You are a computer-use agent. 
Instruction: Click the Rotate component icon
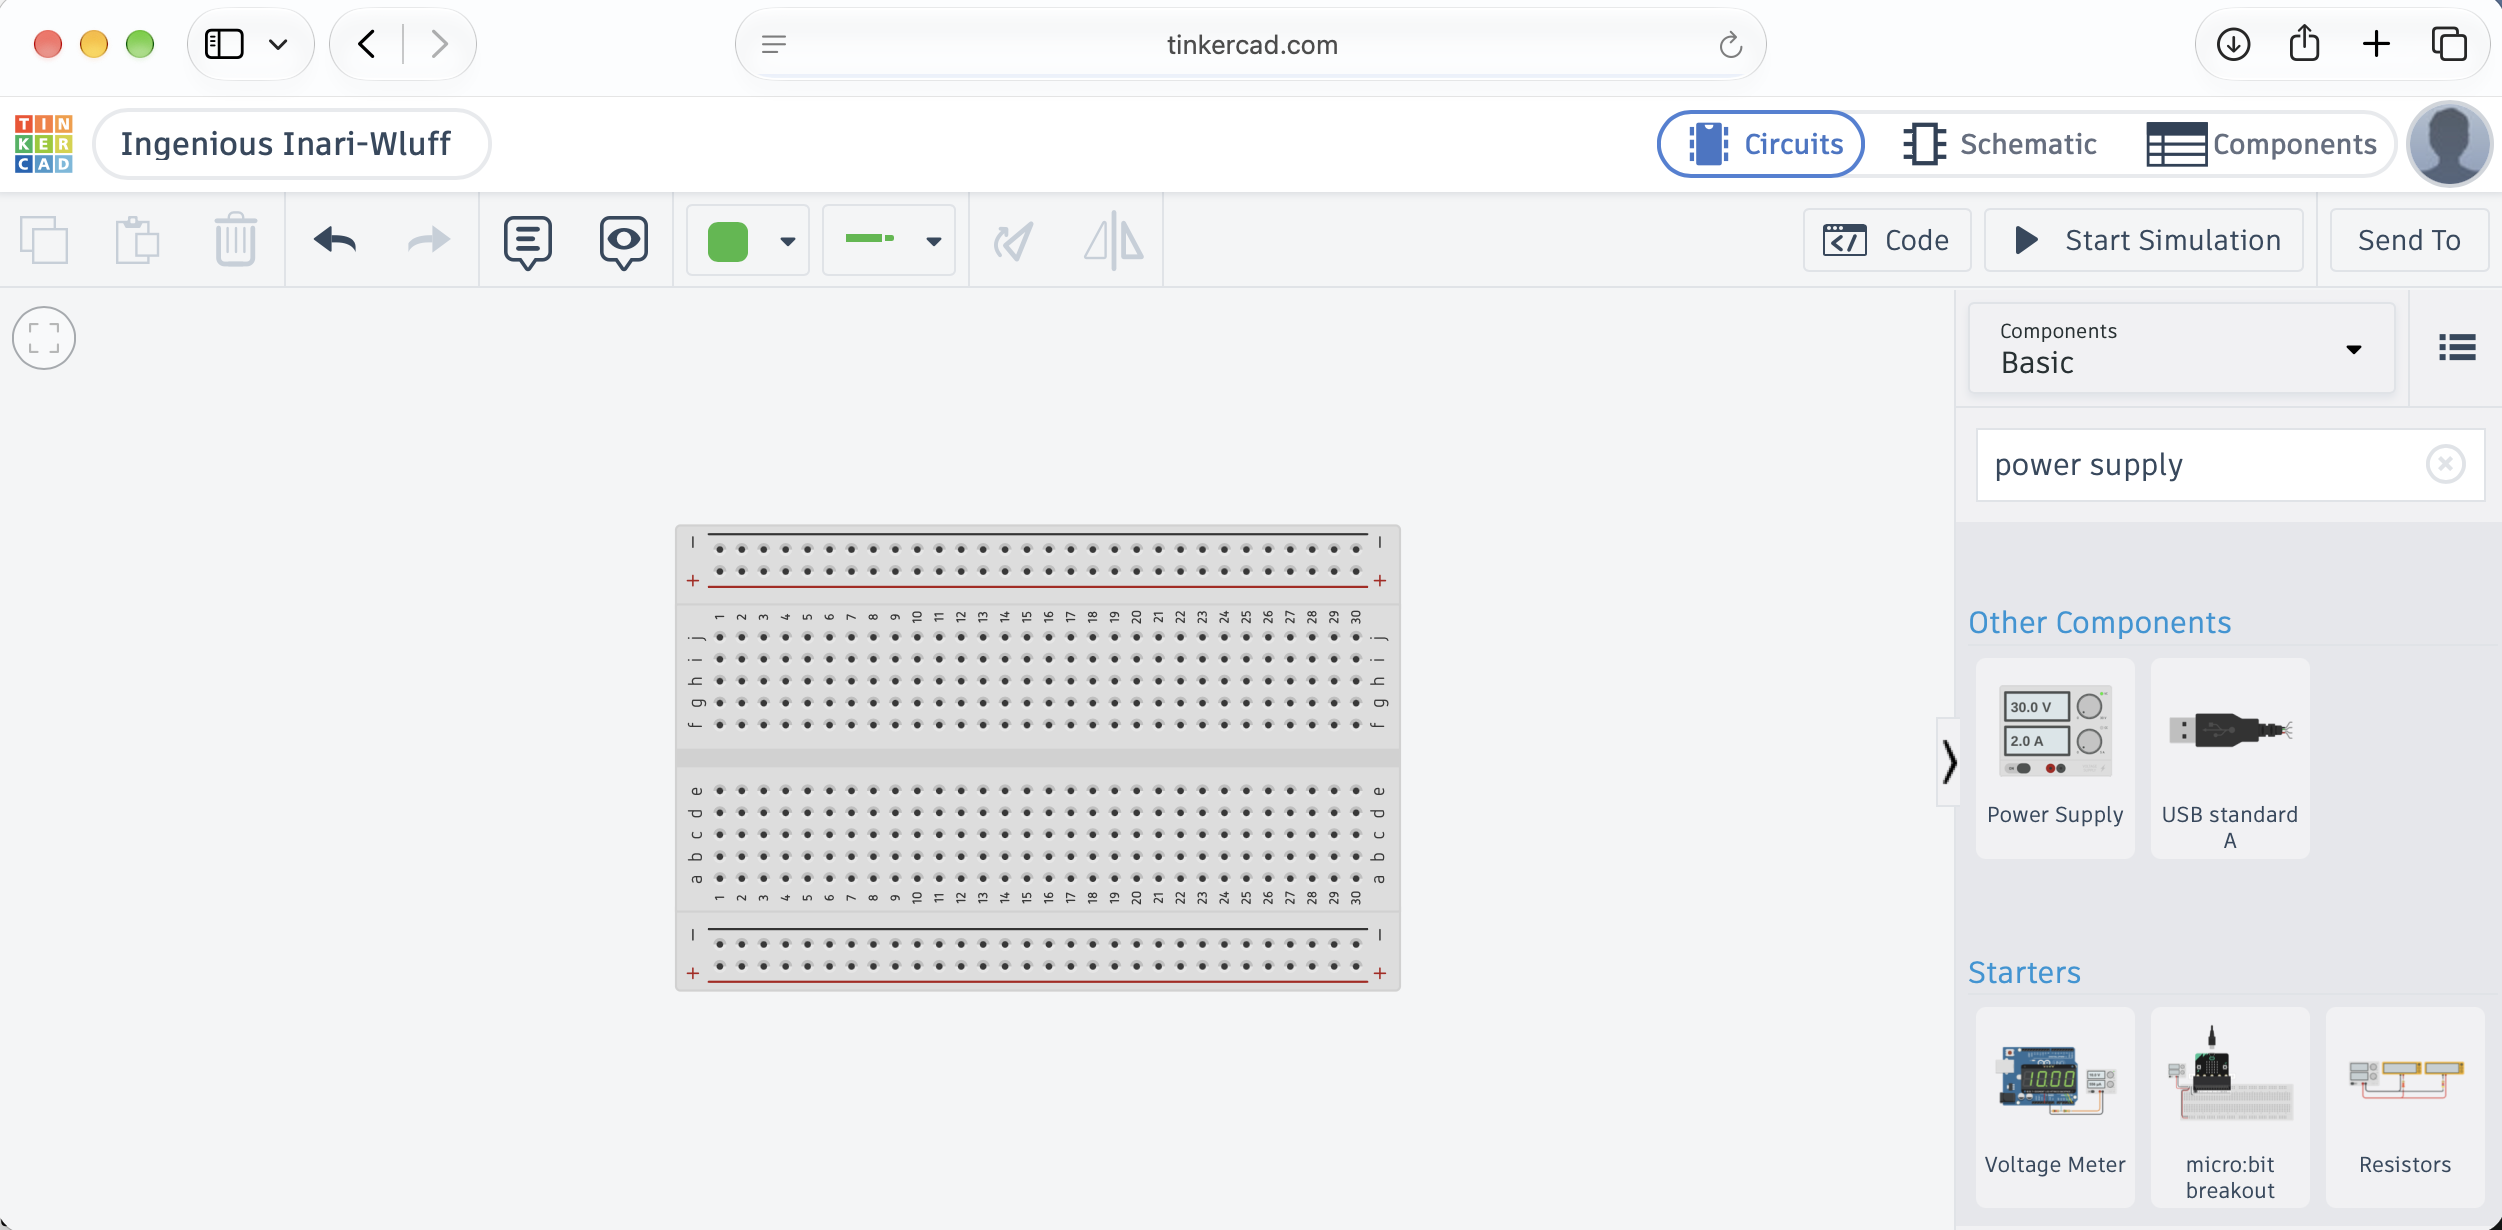[1013, 241]
